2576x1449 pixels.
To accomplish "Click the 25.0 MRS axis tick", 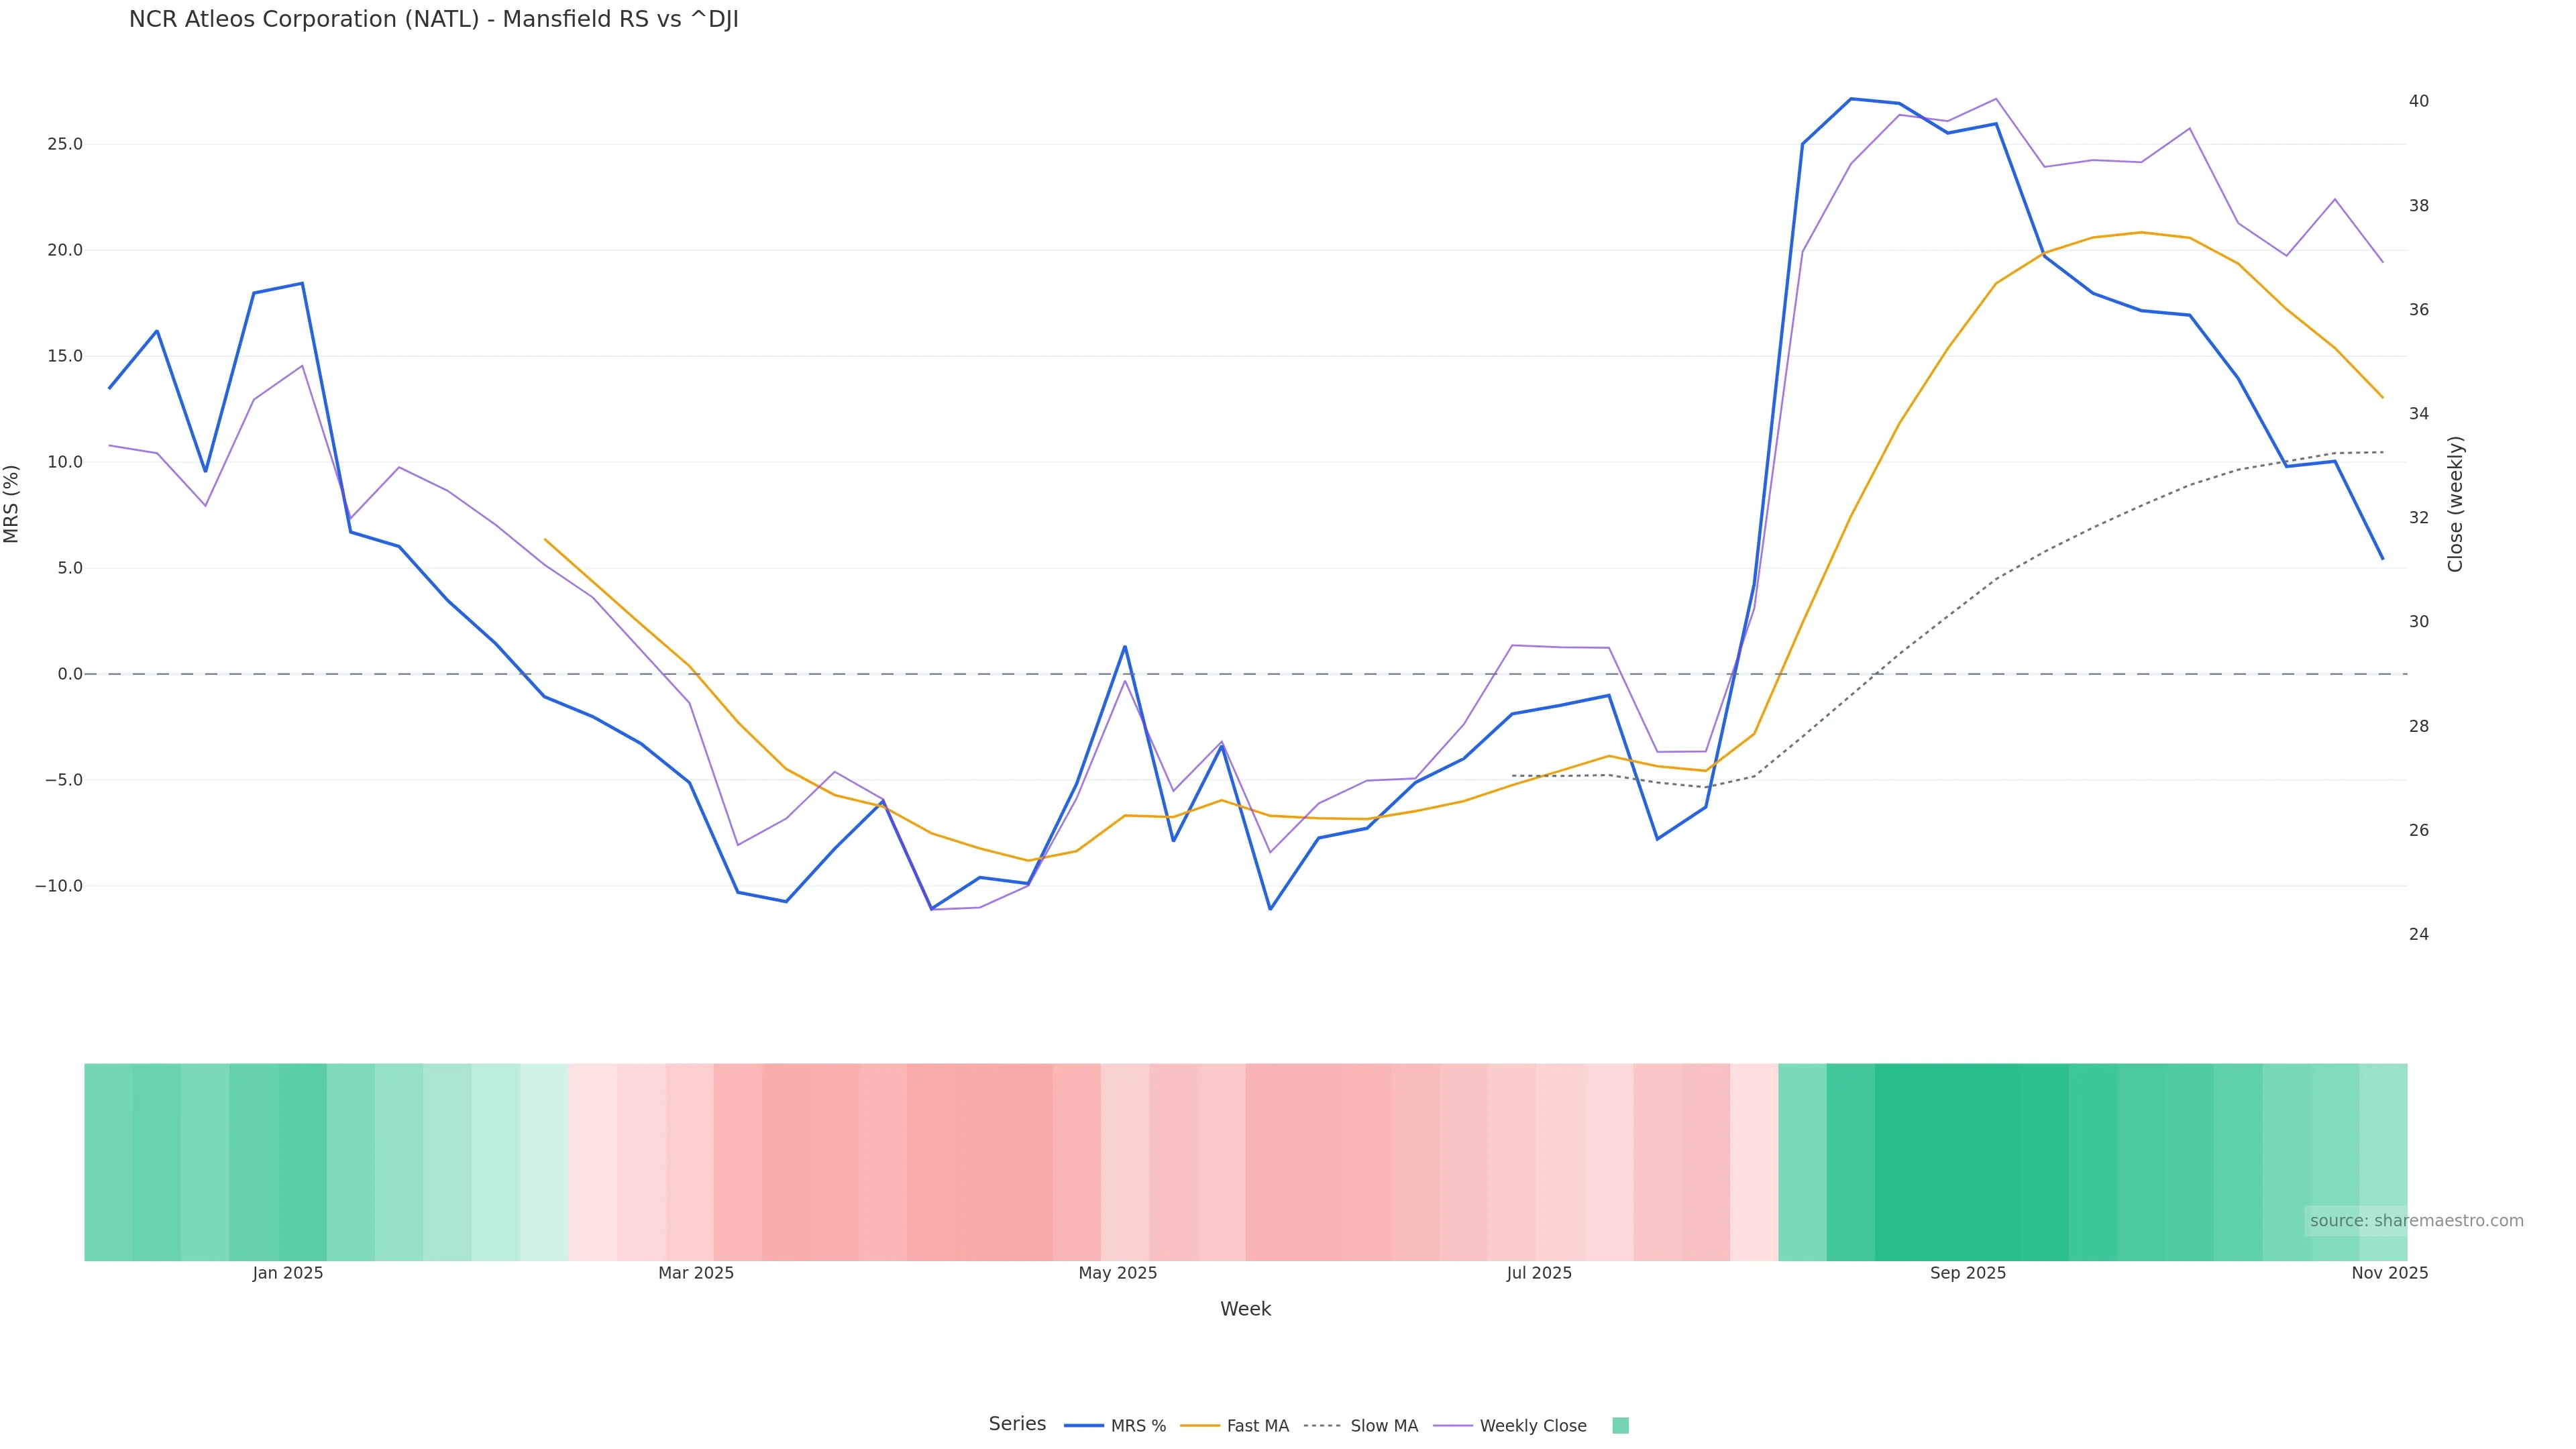I will click(x=65, y=144).
